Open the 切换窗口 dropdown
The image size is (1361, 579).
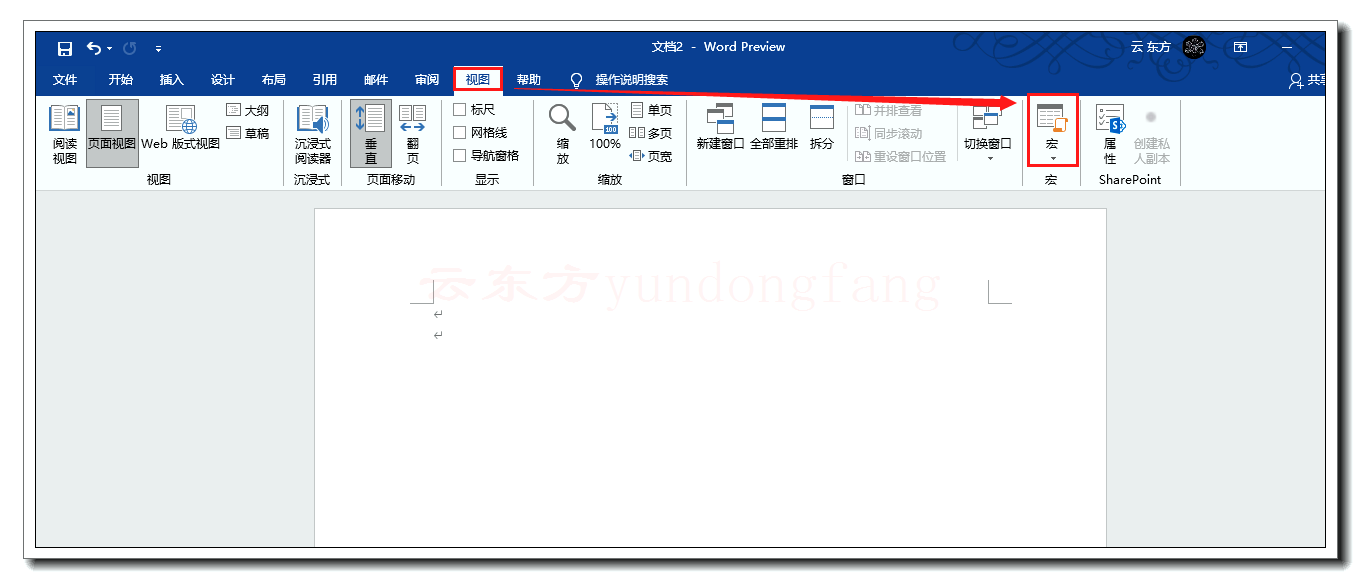(988, 134)
